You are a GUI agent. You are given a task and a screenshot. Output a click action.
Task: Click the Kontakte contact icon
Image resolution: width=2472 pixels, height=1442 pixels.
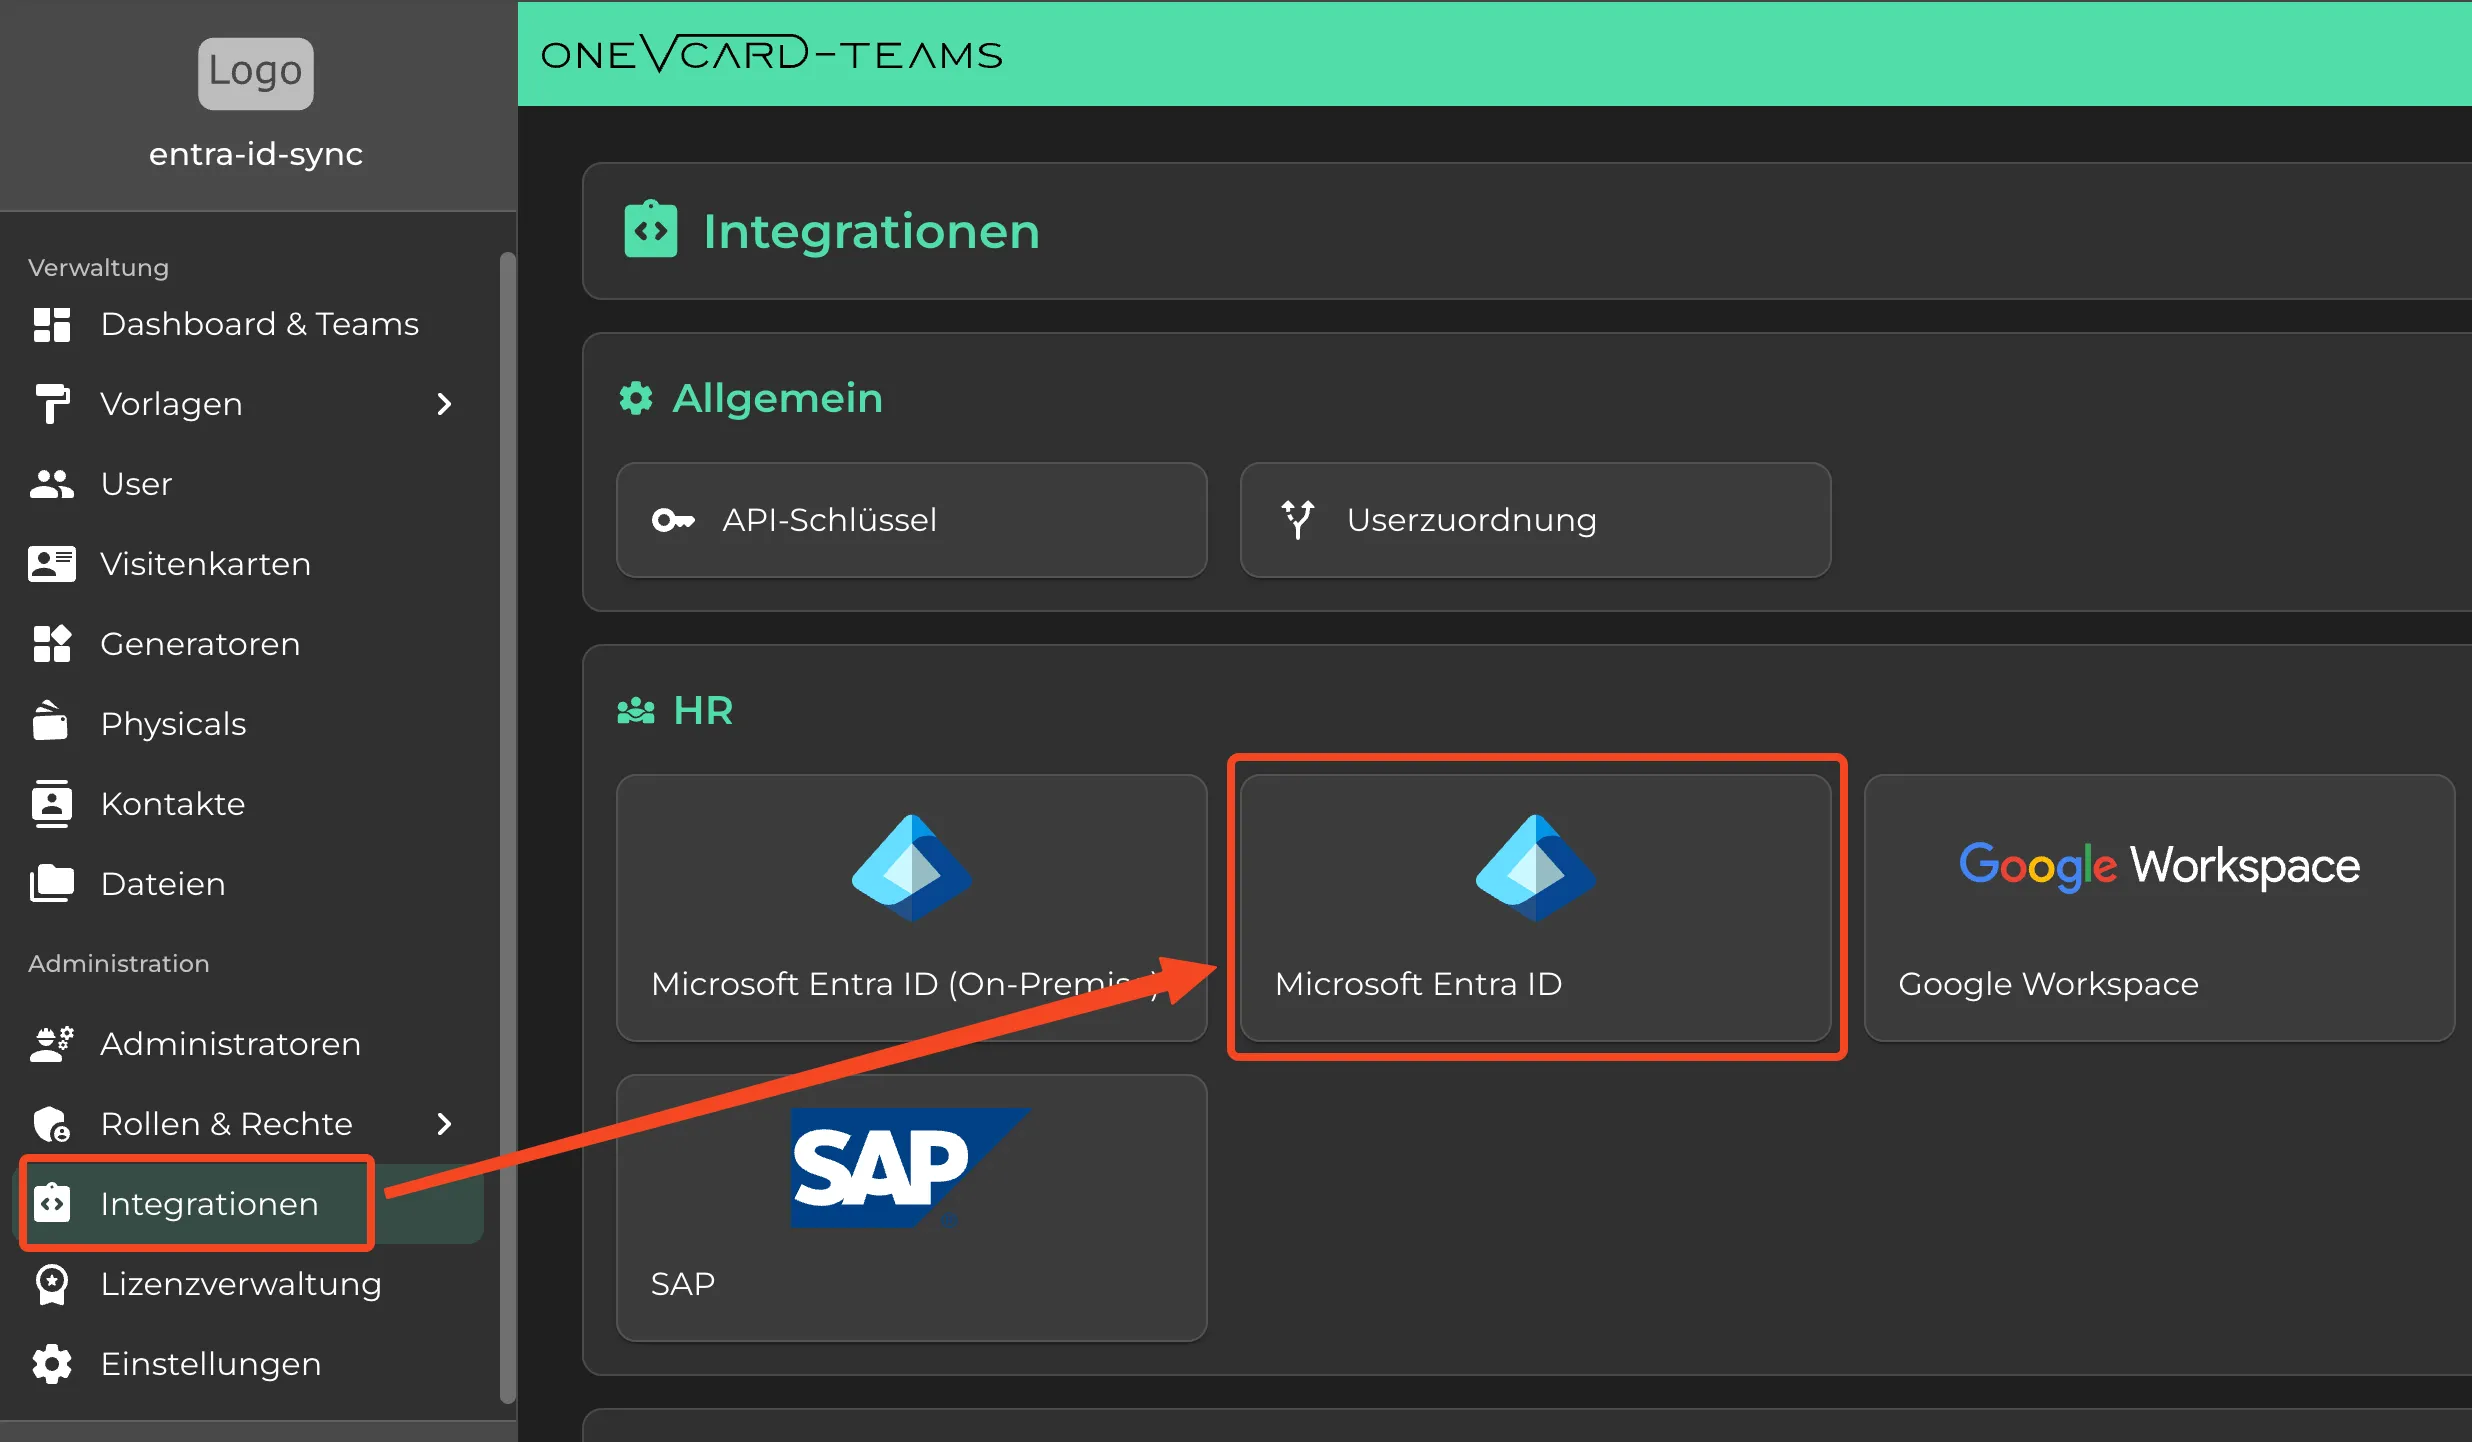point(52,803)
